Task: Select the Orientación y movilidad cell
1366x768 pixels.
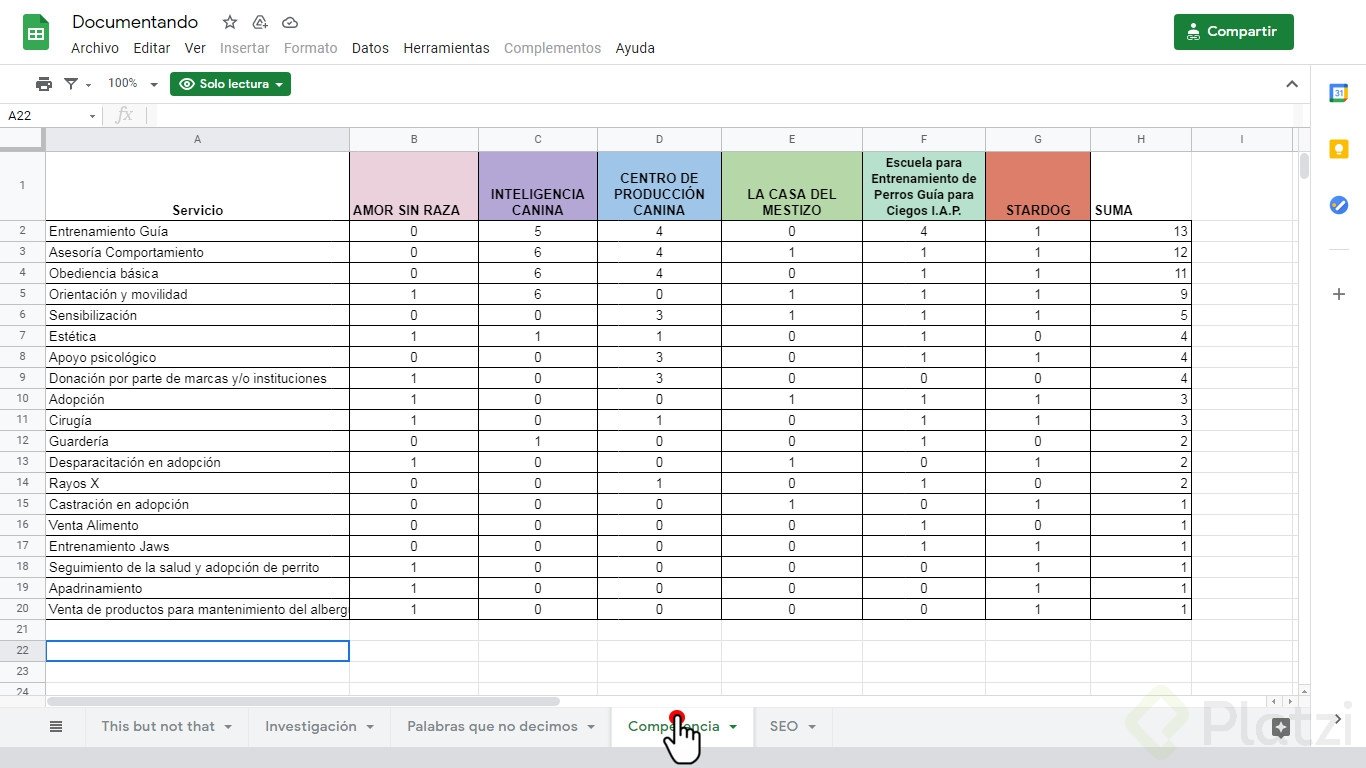Action: point(197,294)
